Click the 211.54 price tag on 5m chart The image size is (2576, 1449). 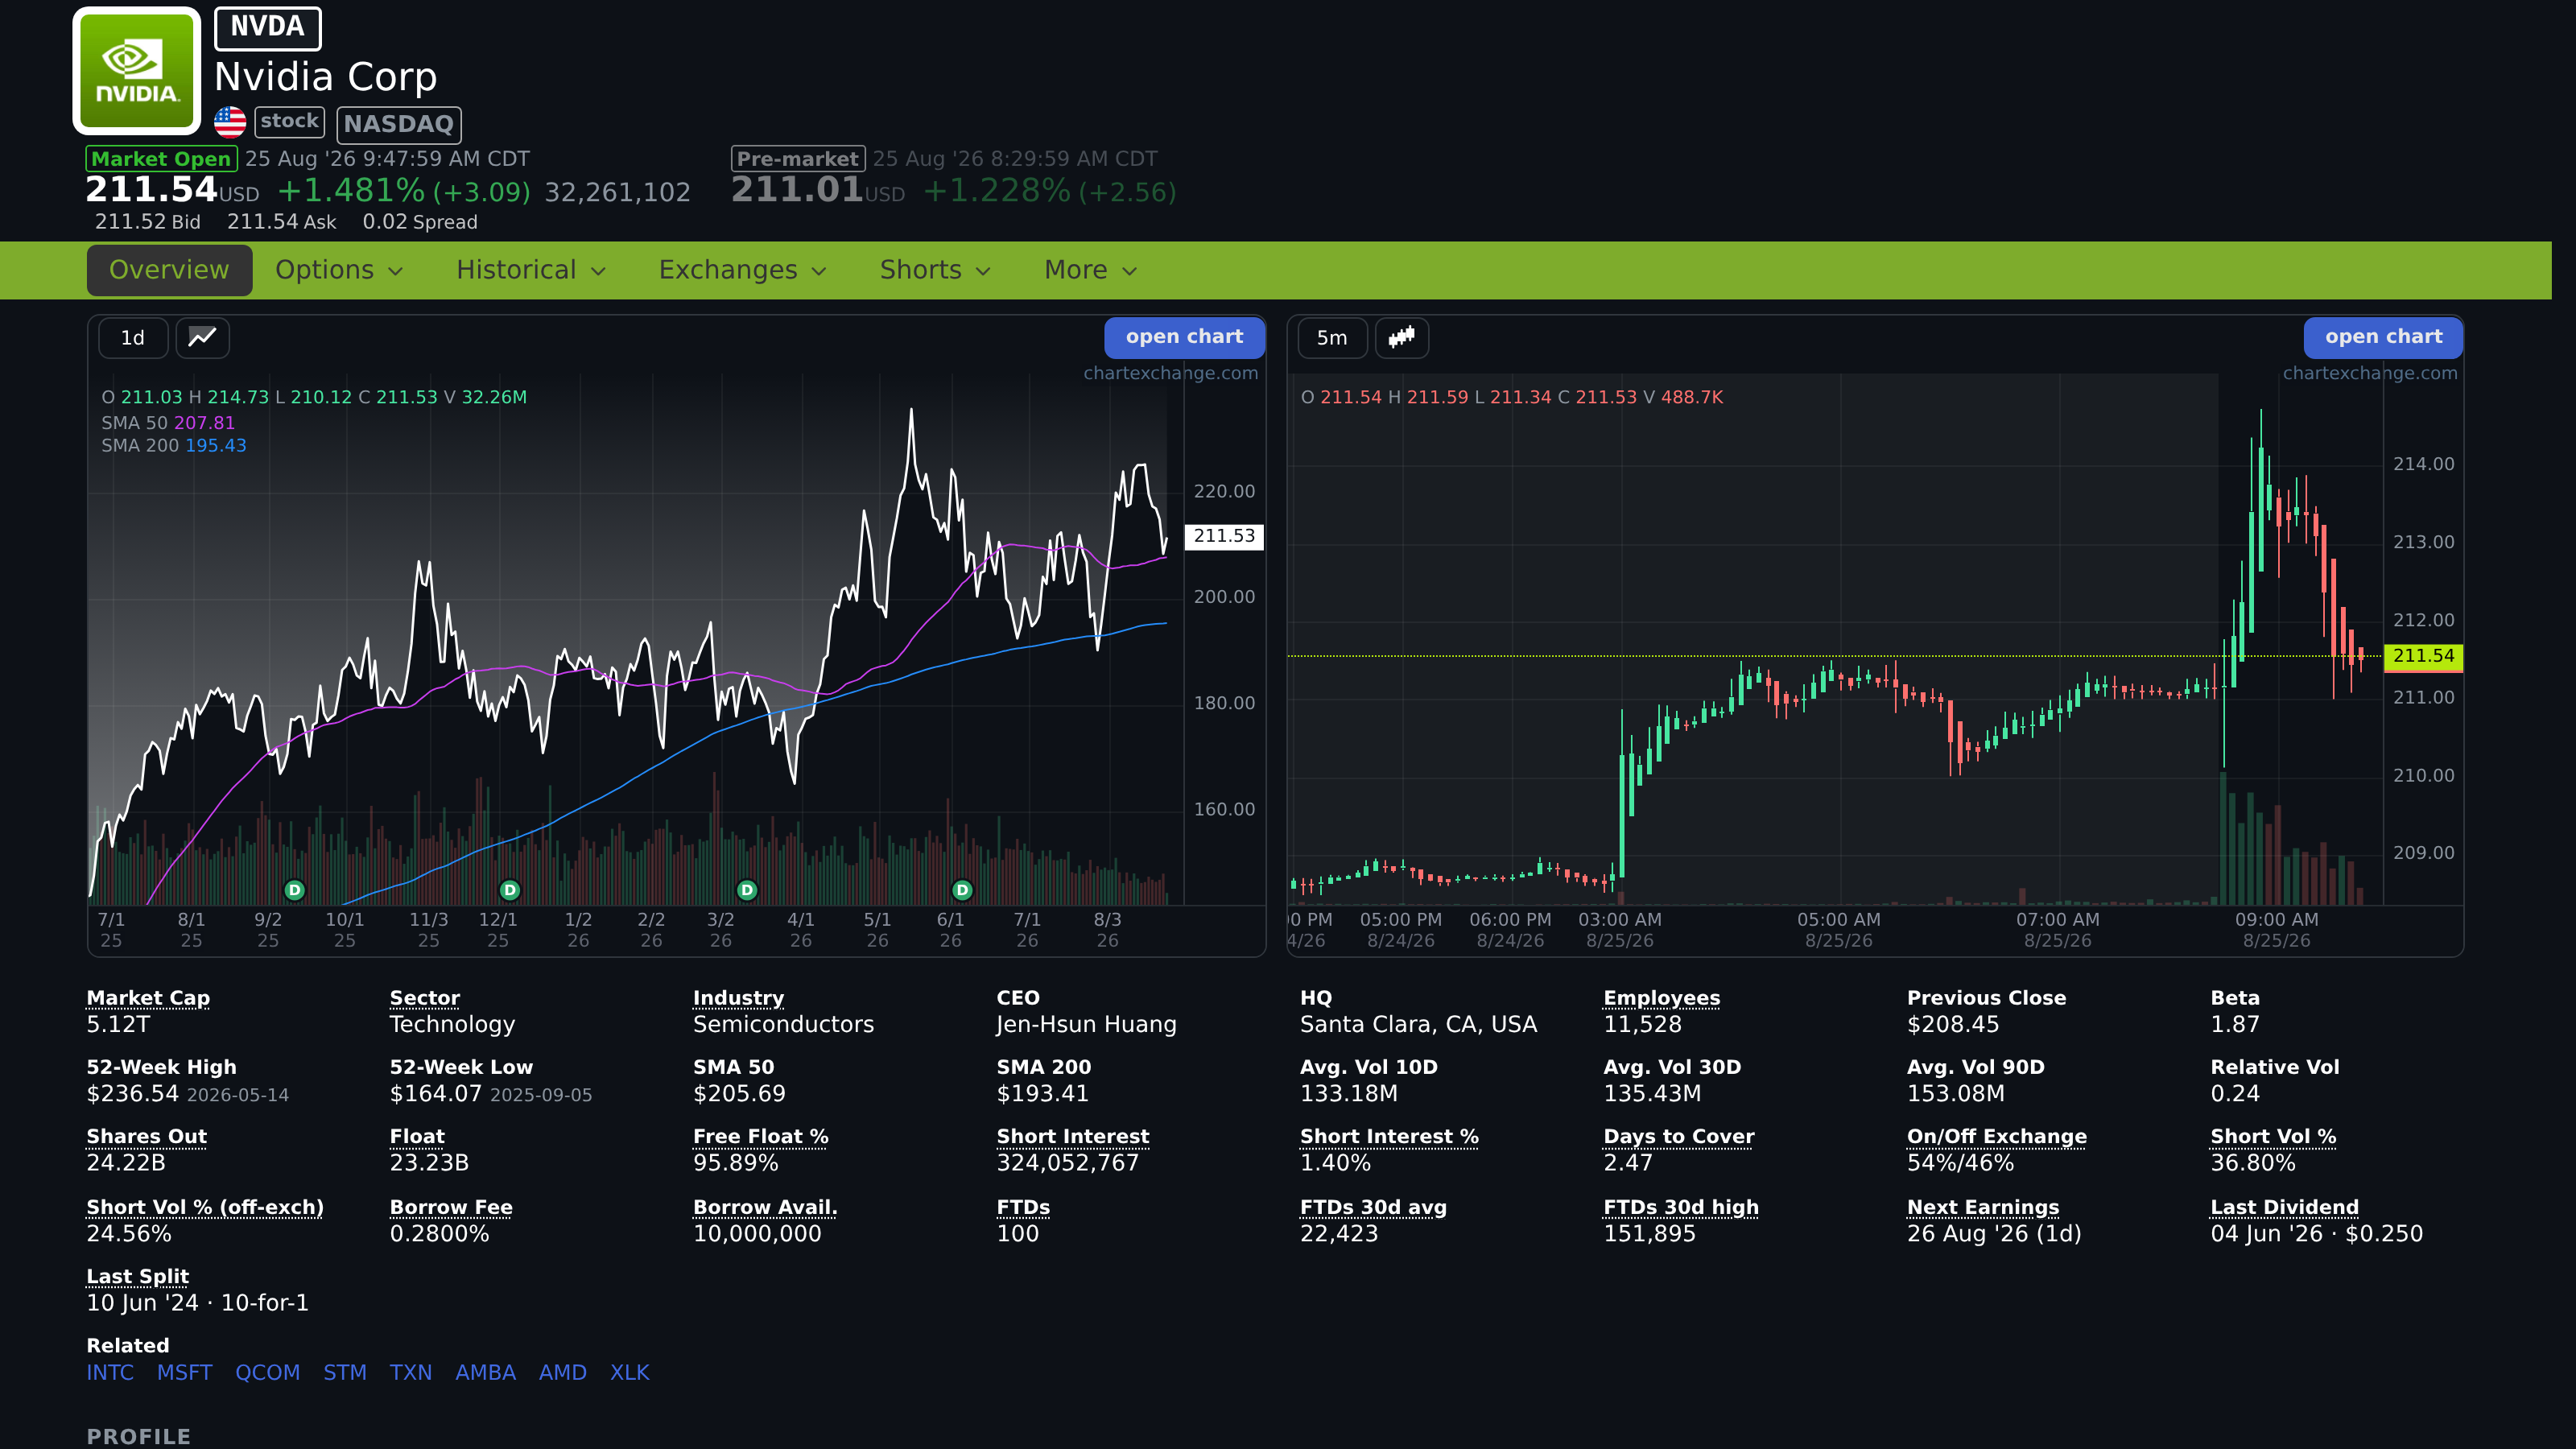(2423, 656)
